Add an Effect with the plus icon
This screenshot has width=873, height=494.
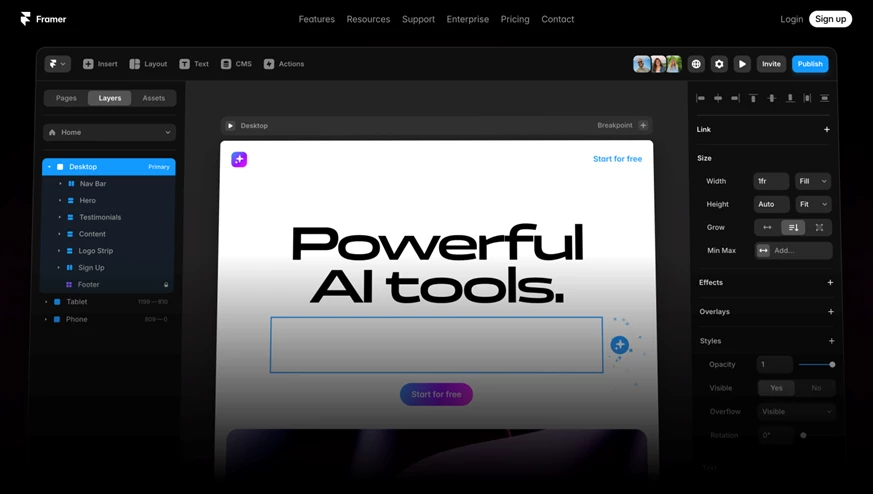coord(830,282)
